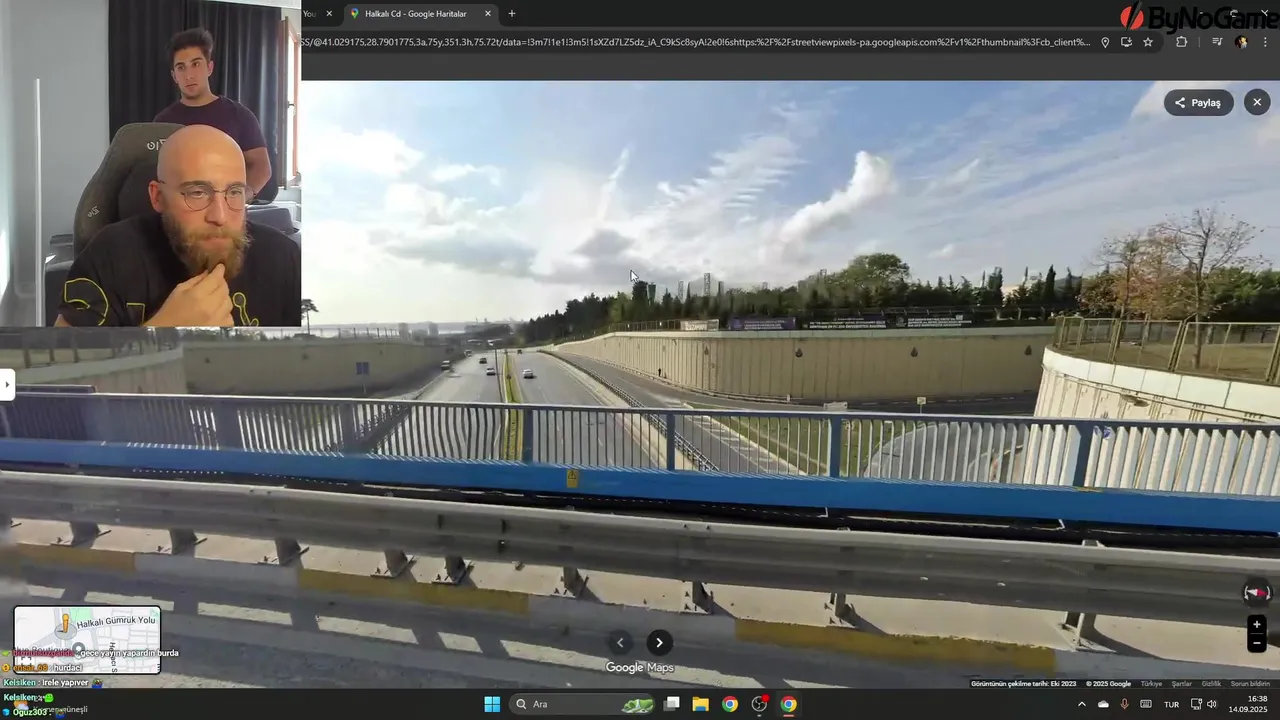This screenshot has height=720, width=1280.
Task: Open the OBS Studio taskbar icon
Action: click(x=759, y=704)
